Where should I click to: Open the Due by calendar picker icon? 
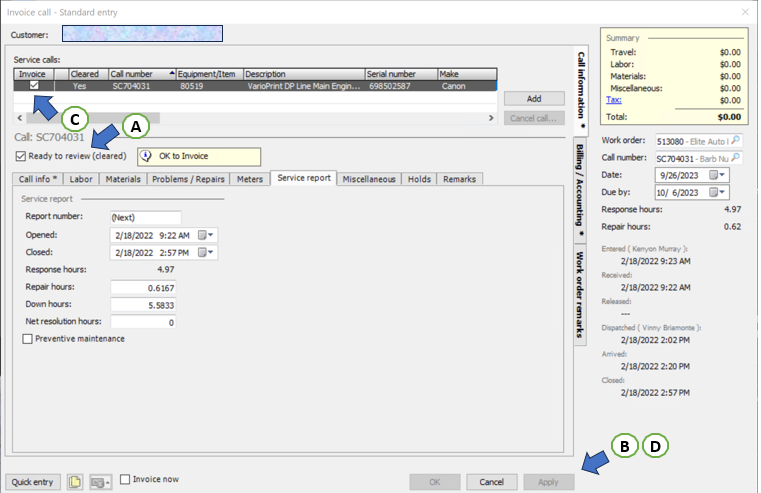713,193
